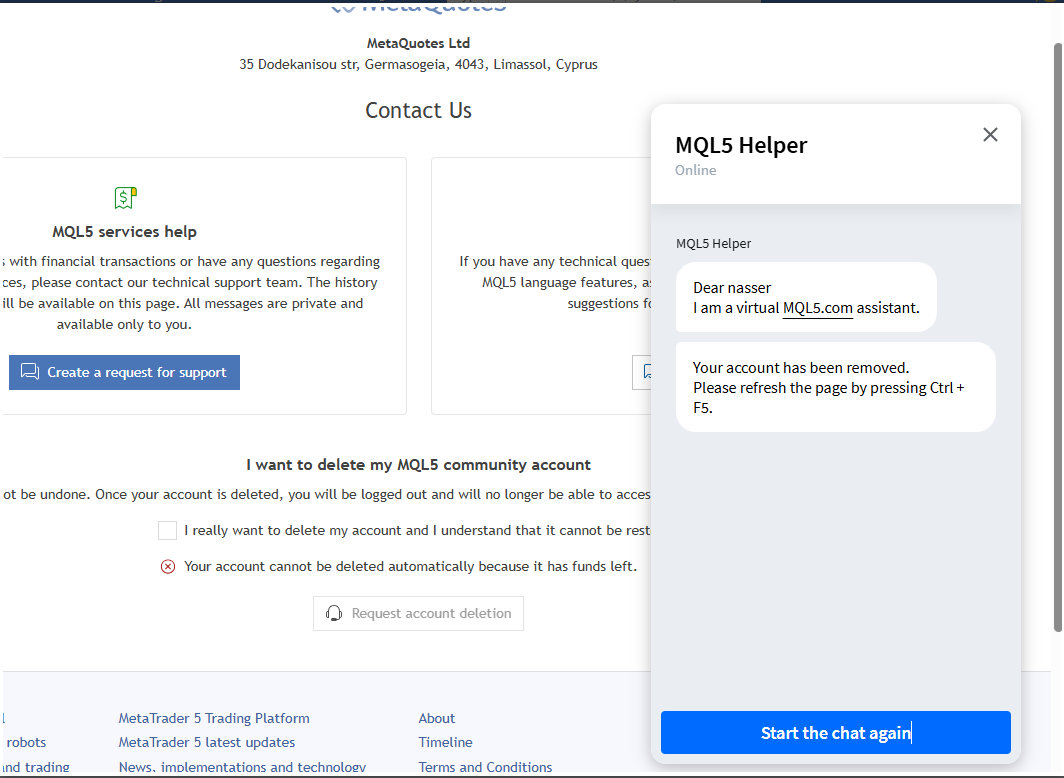The image size is (1064, 778).
Task: Click the red error icon beside the funds message
Action: click(x=168, y=567)
